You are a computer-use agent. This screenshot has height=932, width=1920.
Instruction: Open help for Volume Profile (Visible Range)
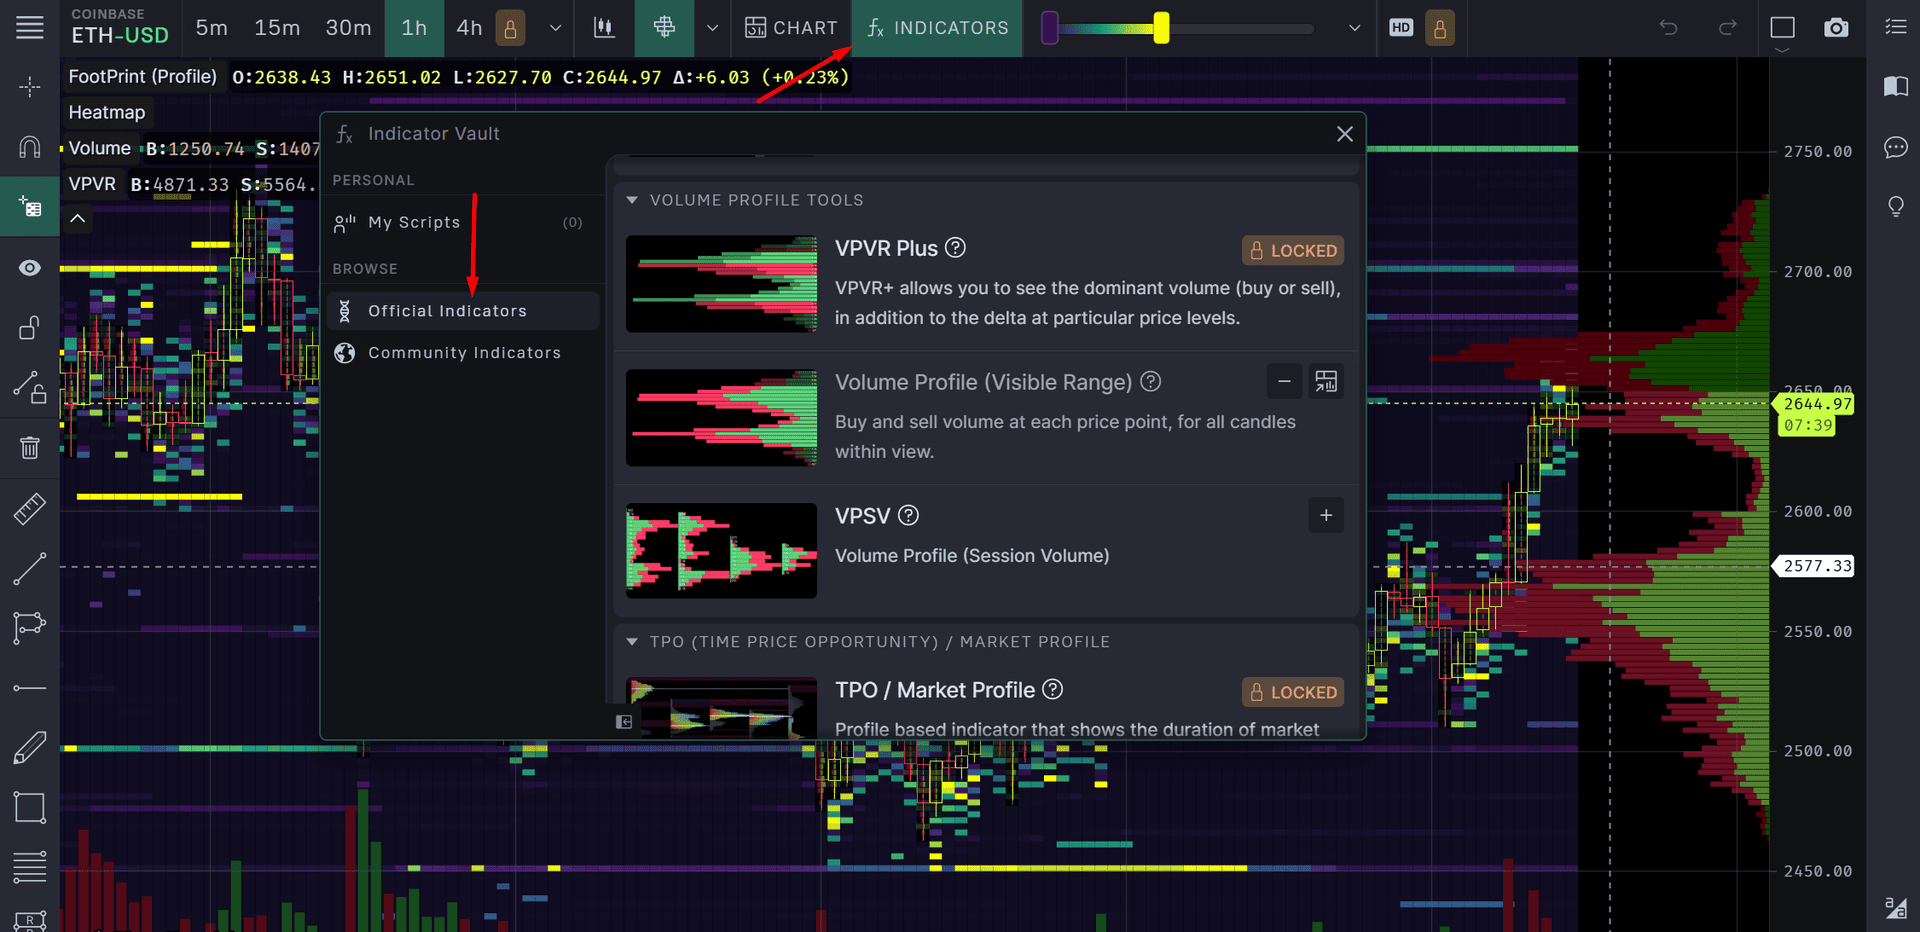pos(1151,382)
